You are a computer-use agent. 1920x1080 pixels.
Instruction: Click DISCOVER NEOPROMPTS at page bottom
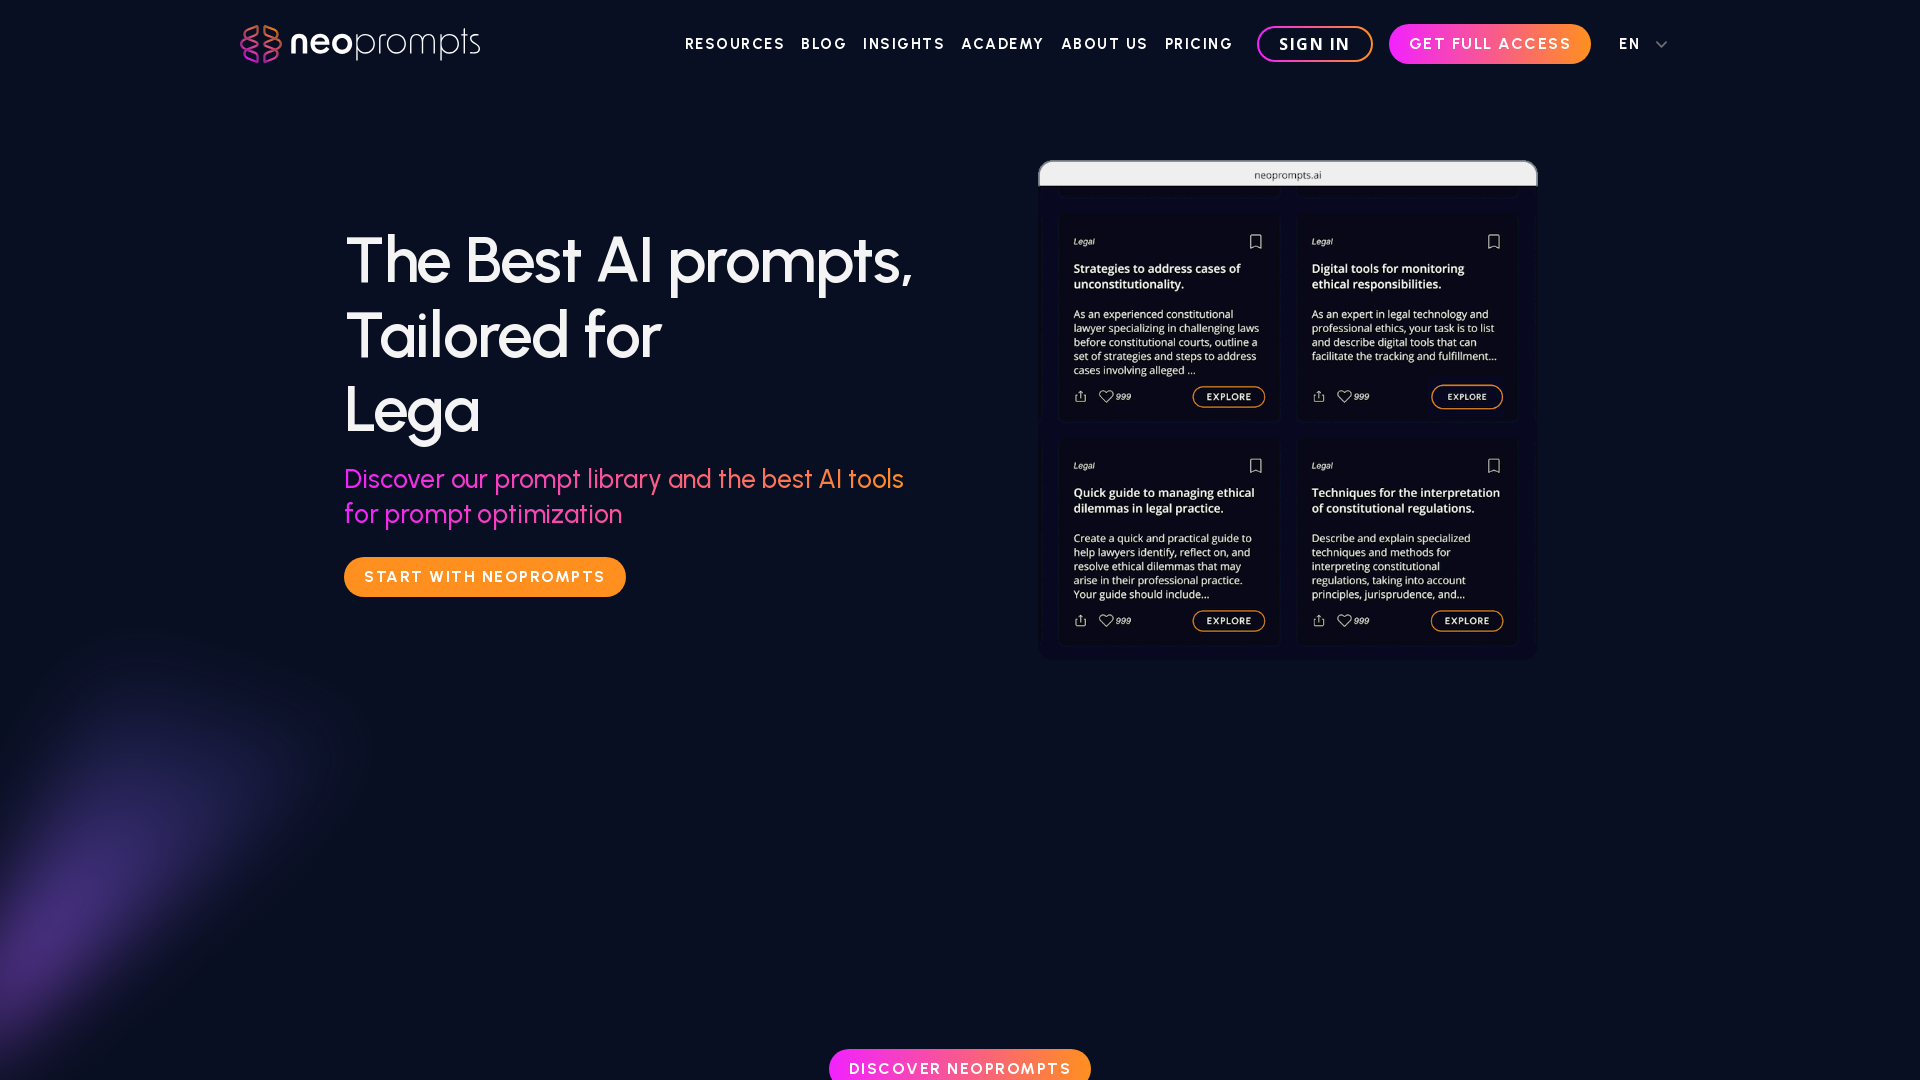click(960, 1068)
